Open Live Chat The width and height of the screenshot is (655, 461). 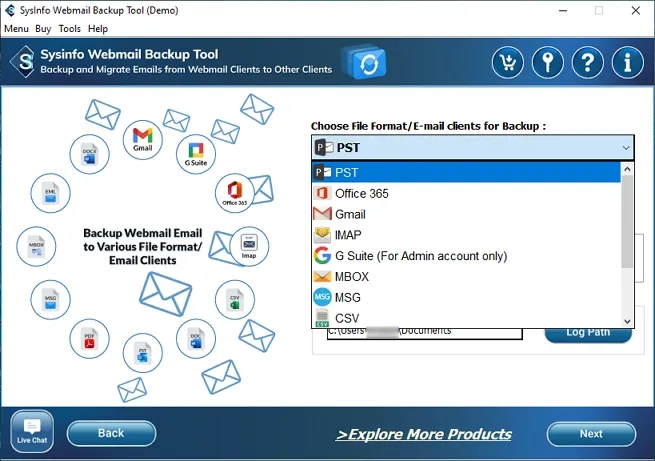(32, 431)
